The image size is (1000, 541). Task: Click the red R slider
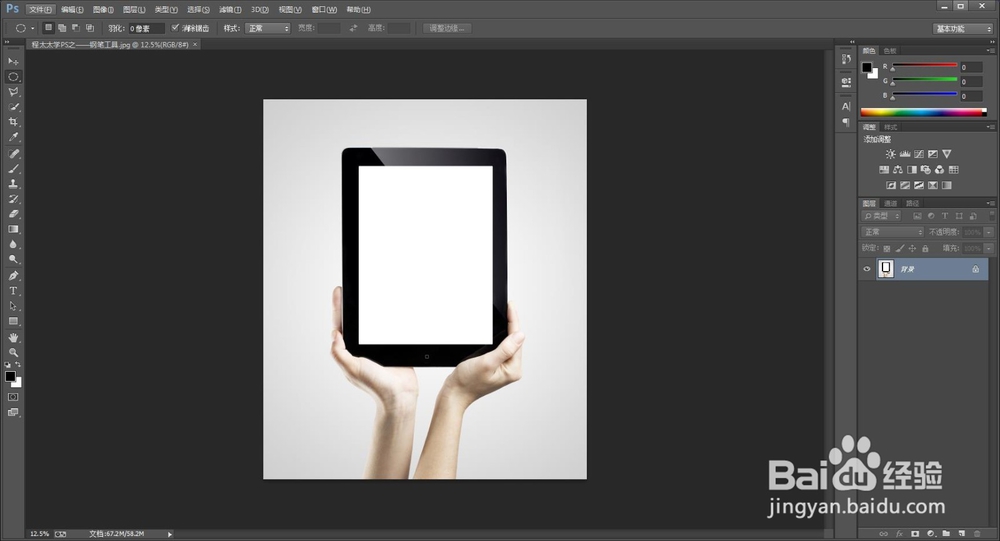coord(925,66)
